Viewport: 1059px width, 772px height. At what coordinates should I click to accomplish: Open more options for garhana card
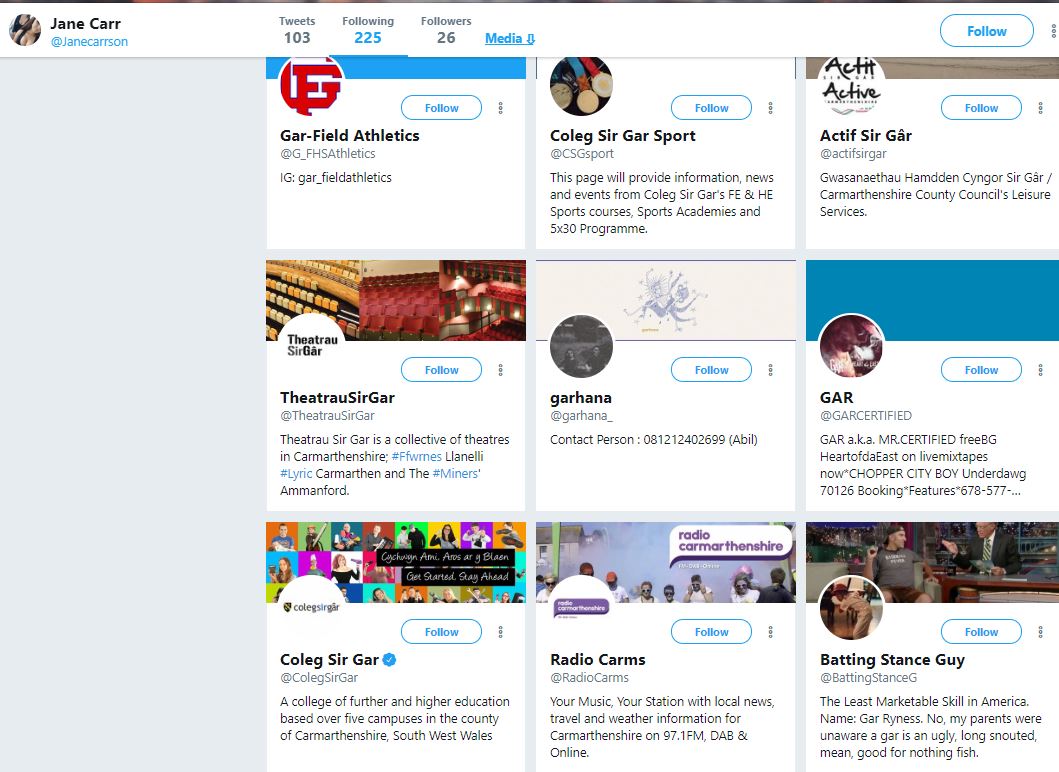click(771, 370)
